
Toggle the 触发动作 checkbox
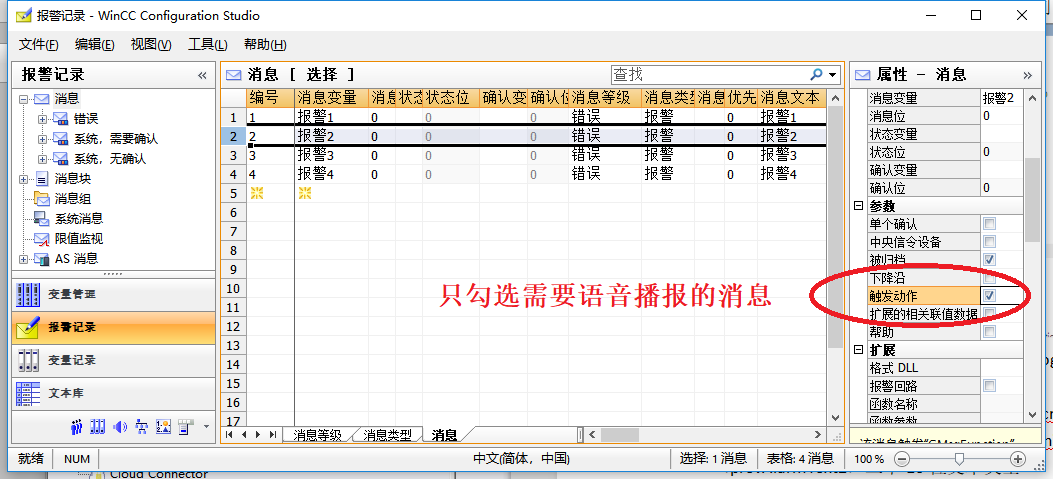(989, 296)
